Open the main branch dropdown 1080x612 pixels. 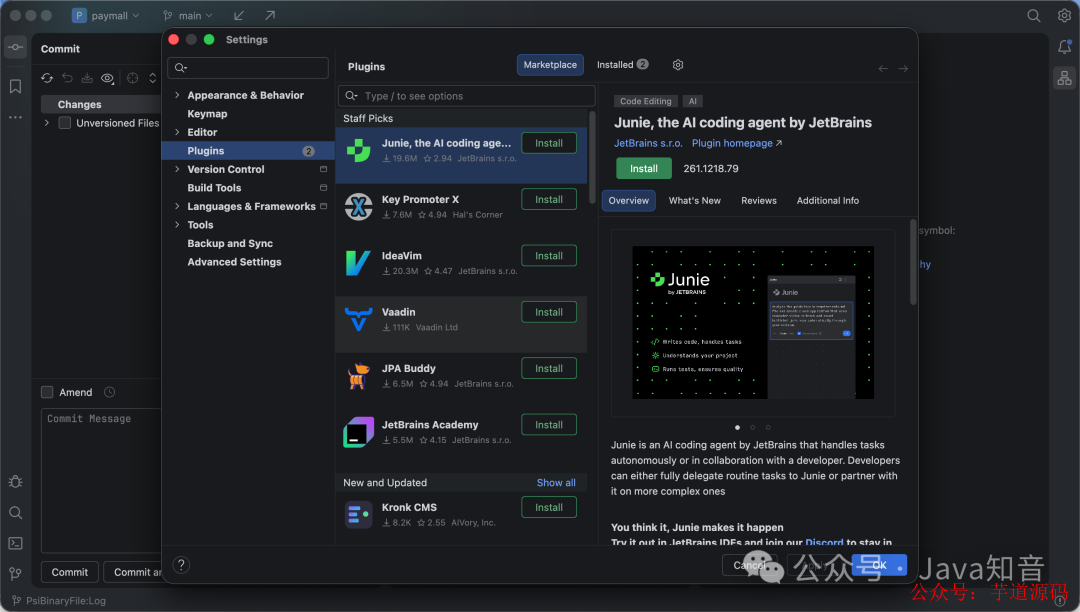[187, 15]
